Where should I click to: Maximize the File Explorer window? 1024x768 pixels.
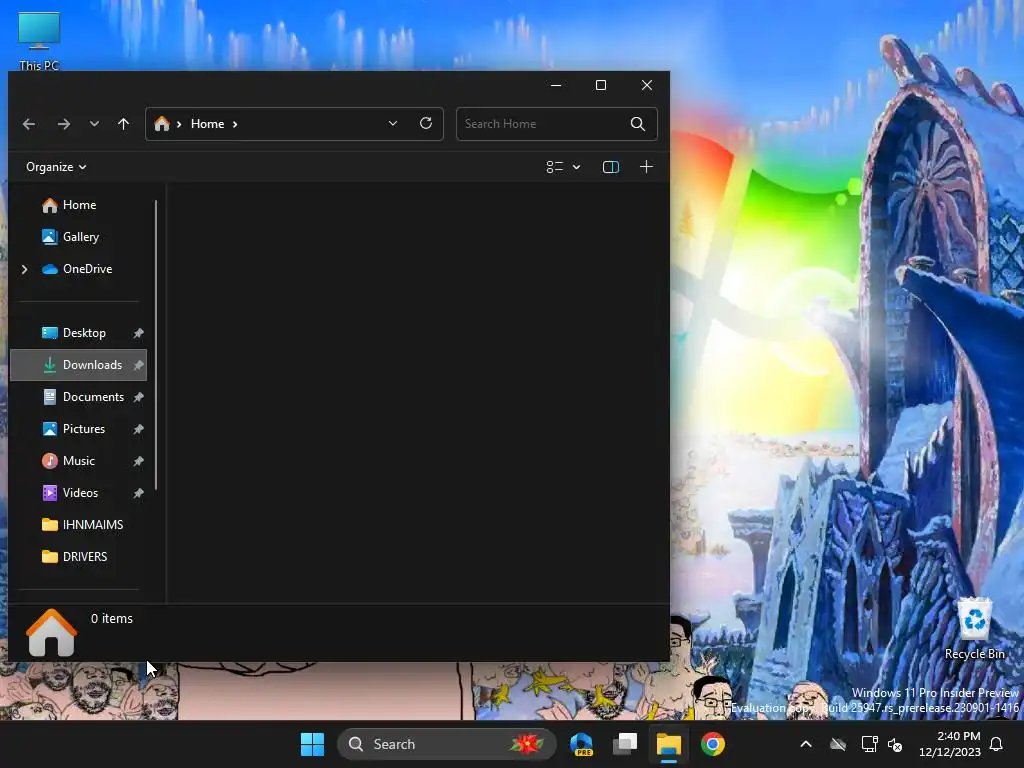click(601, 85)
